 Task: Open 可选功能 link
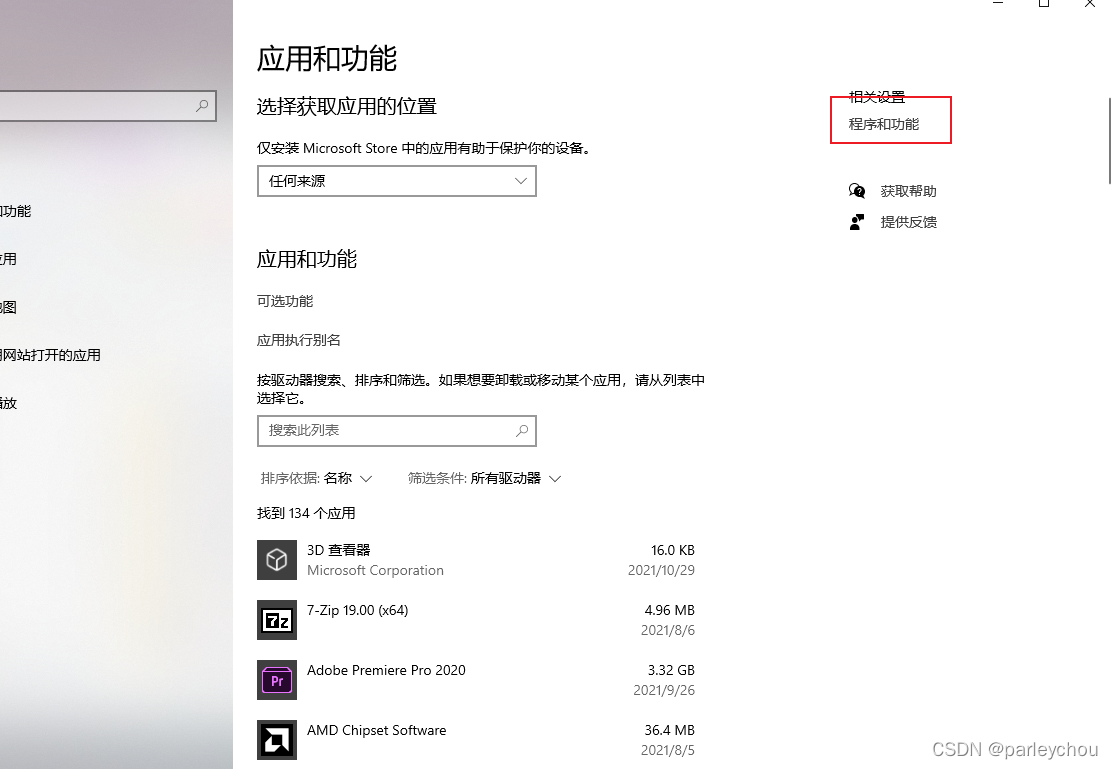click(x=285, y=301)
